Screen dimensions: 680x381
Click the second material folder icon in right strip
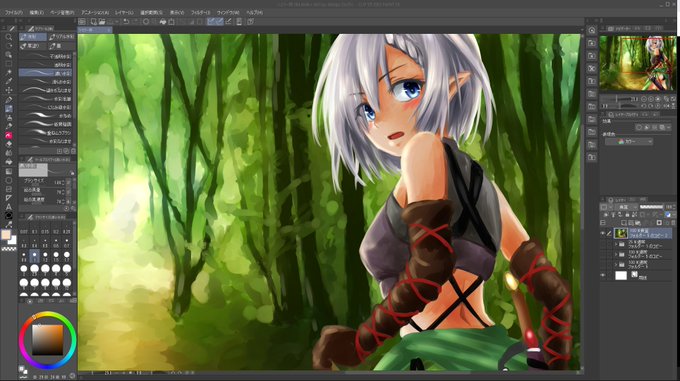[x=592, y=55]
